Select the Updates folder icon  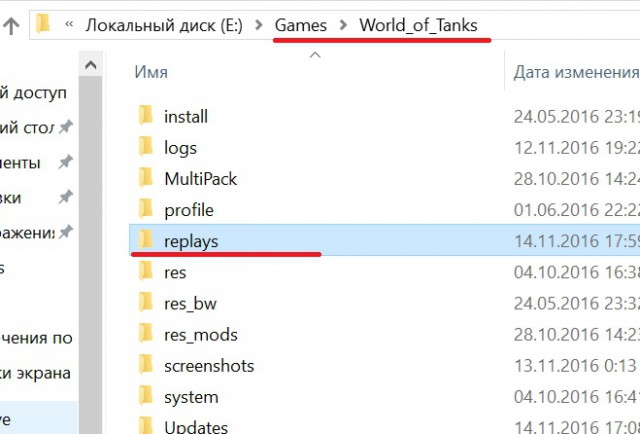[x=146, y=425]
